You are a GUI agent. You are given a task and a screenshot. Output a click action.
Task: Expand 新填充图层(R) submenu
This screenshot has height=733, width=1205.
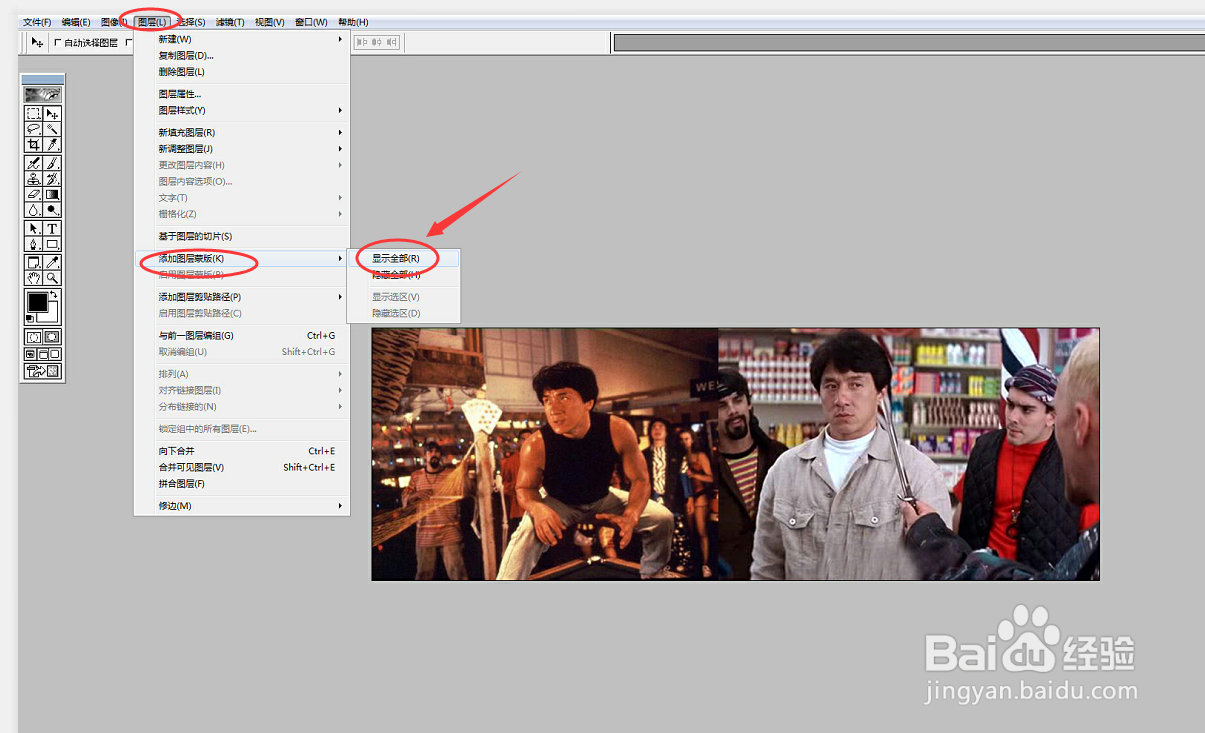242,132
